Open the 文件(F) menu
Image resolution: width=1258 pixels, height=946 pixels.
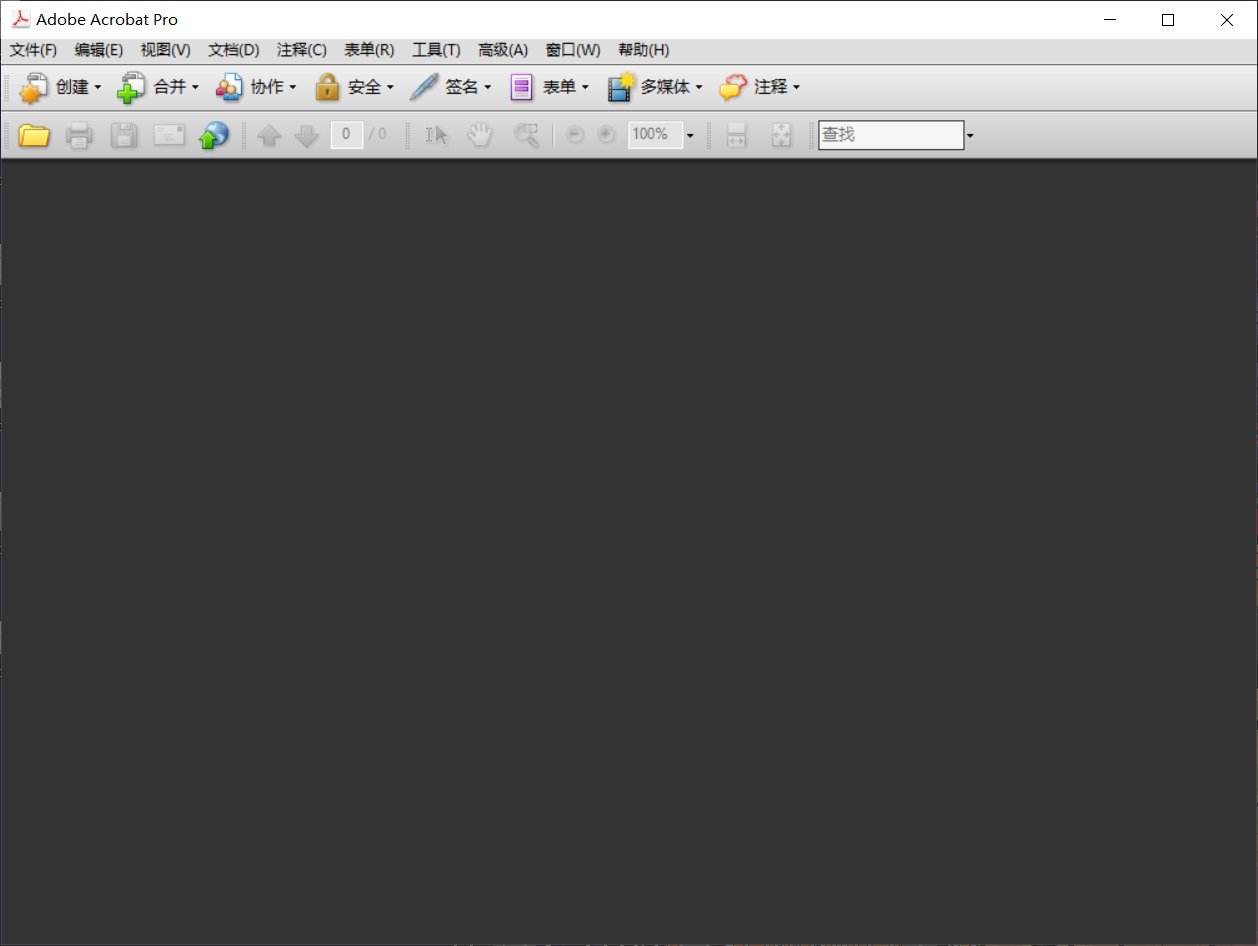pyautogui.click(x=33, y=50)
